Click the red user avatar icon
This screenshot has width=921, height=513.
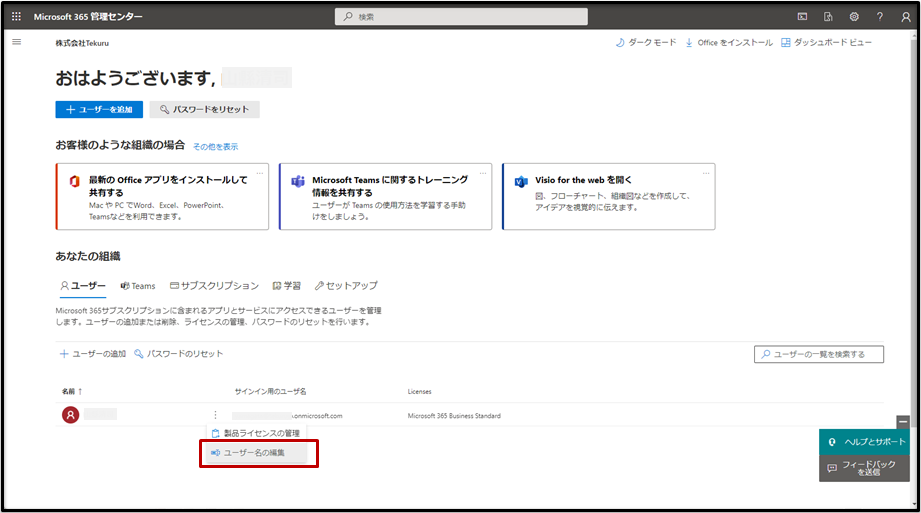[x=70, y=415]
